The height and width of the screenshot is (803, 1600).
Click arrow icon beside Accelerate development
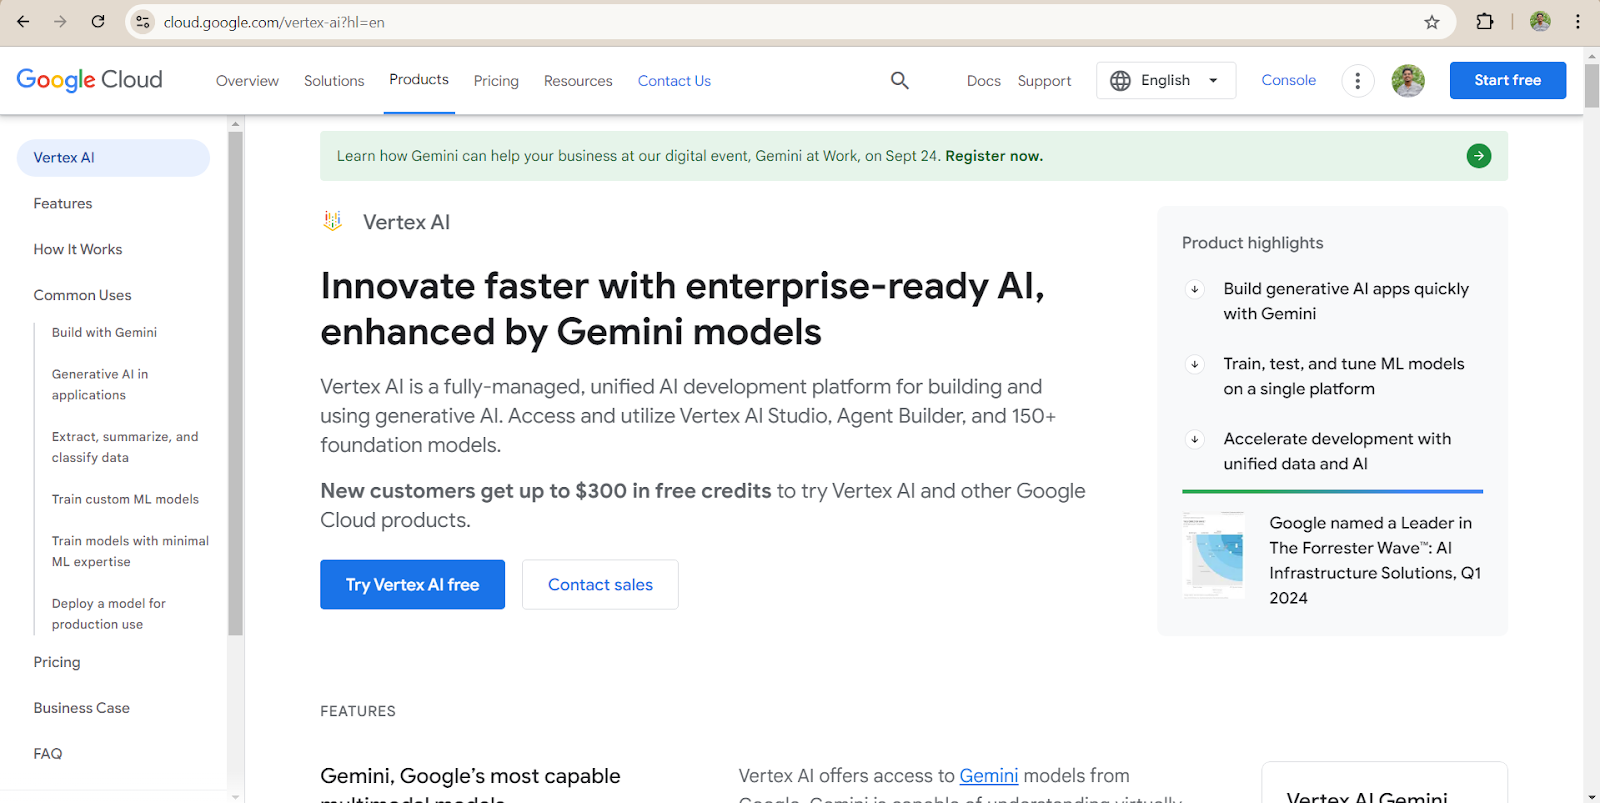1194,439
